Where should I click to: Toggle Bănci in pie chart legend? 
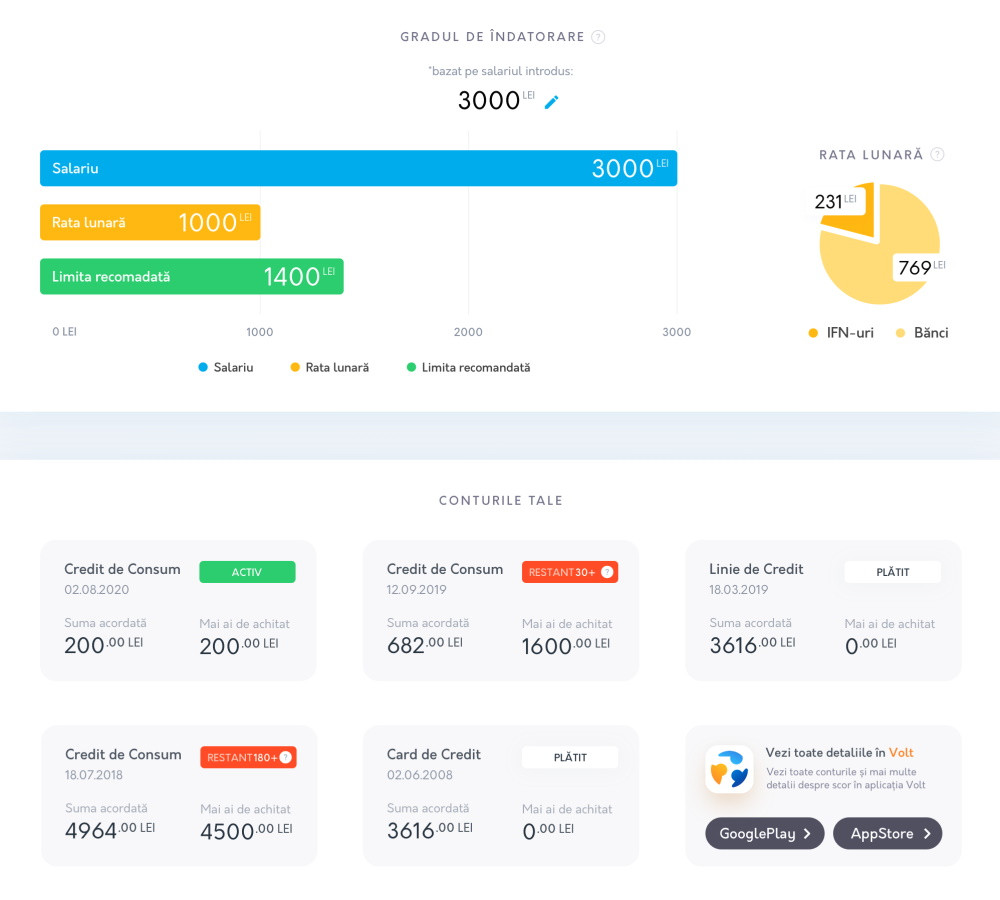point(922,333)
